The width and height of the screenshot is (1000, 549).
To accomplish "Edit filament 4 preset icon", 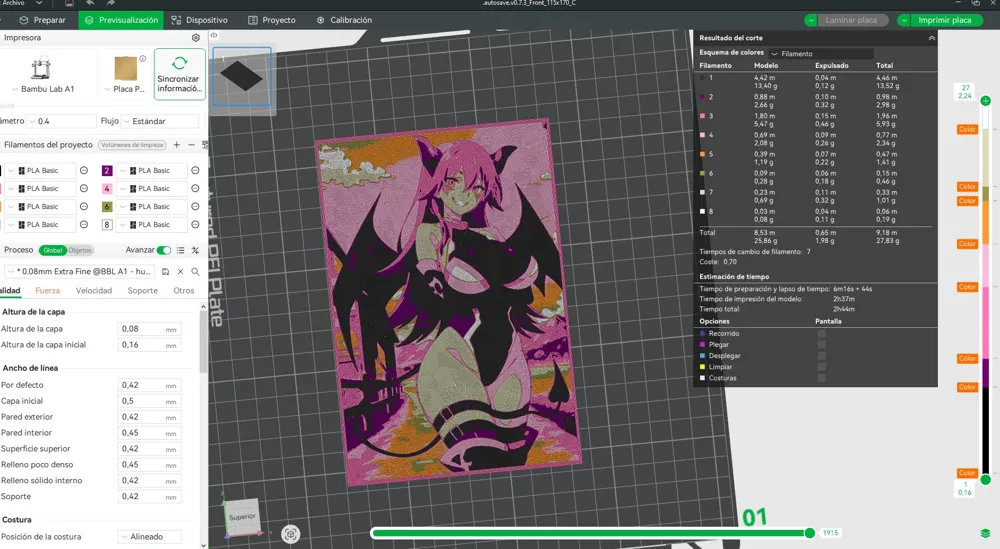I will click(195, 188).
